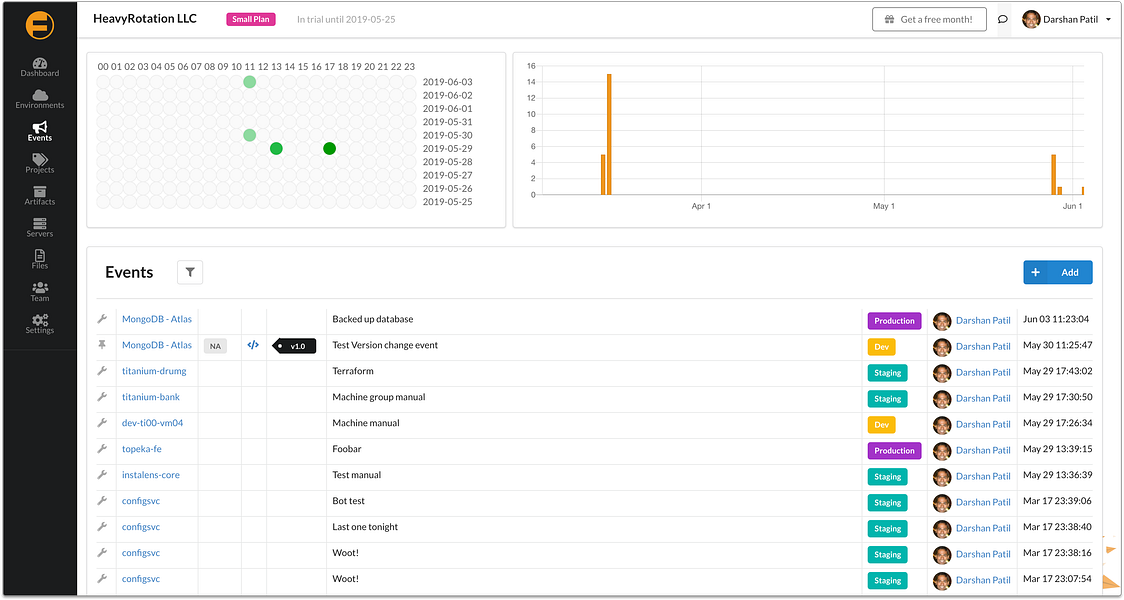Open instalens-core link
Screen dimensions: 1124x600
tap(151, 475)
